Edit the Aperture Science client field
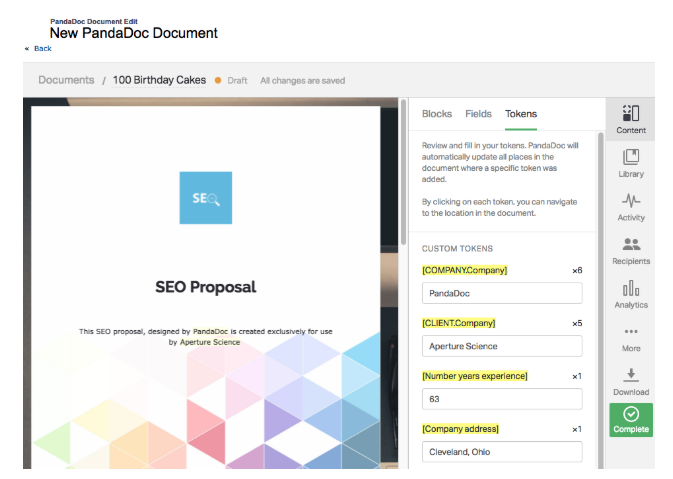673x479 pixels. [x=502, y=346]
